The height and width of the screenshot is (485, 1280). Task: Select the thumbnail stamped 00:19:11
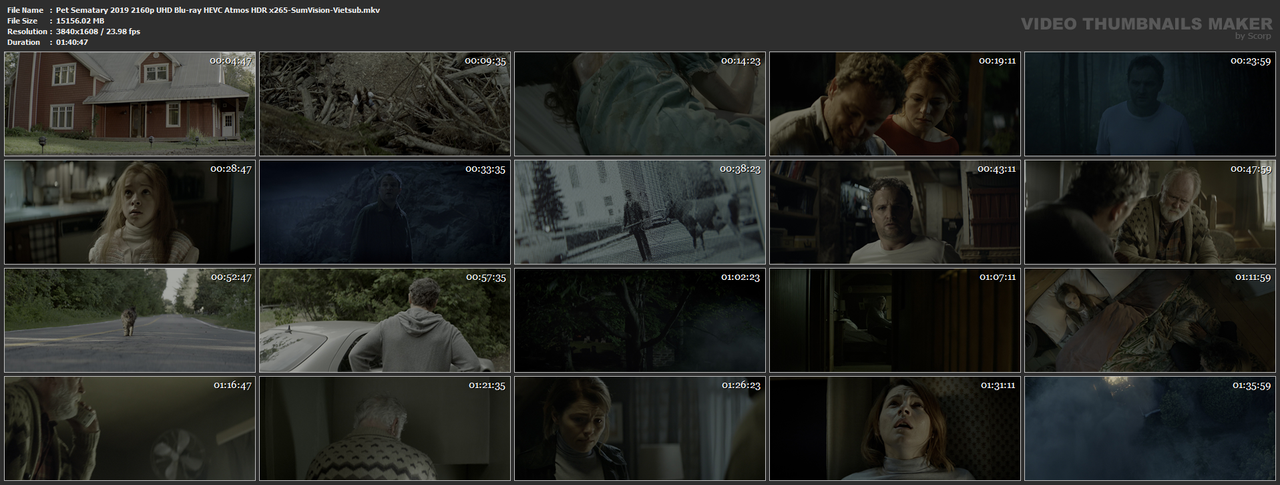(895, 104)
